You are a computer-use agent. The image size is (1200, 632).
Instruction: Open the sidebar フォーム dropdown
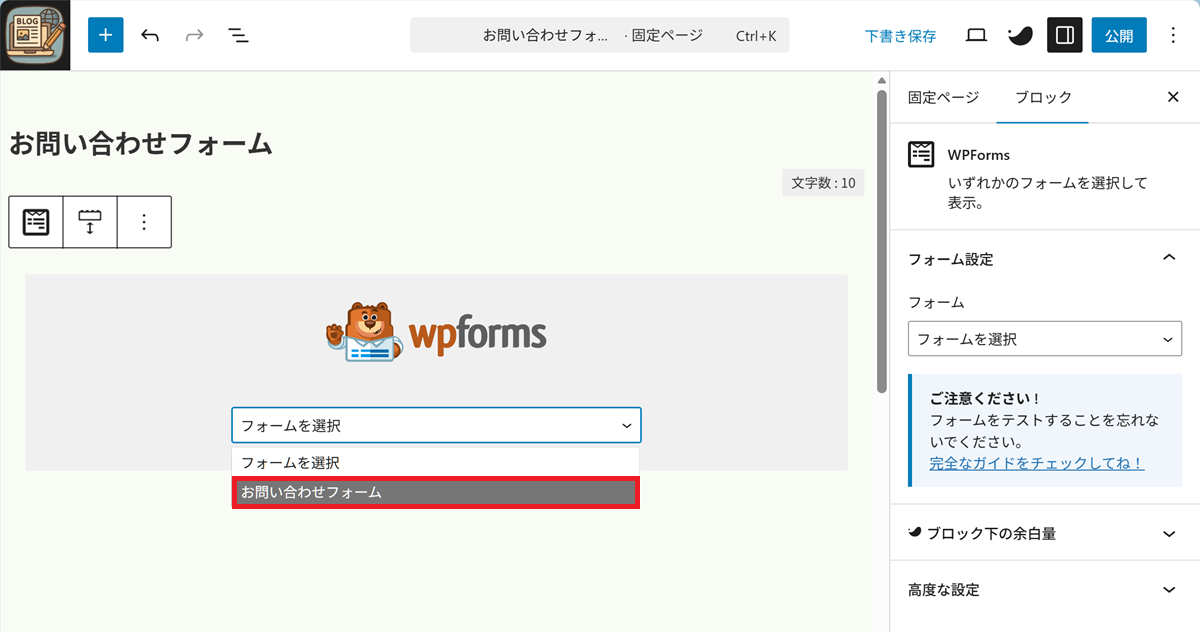(x=1044, y=339)
